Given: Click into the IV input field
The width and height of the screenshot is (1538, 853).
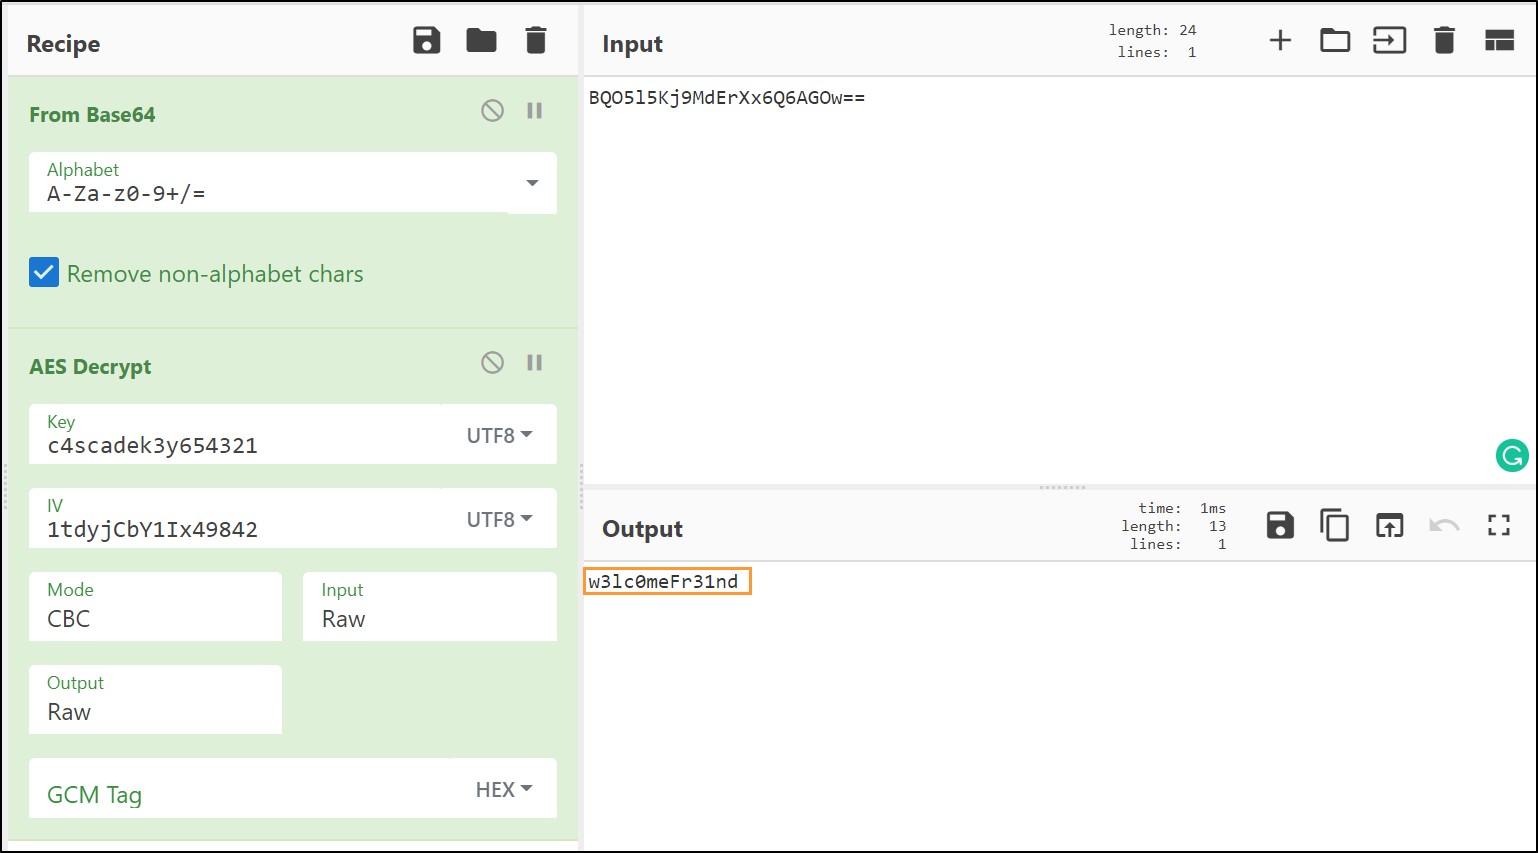Looking at the screenshot, I should tap(235, 518).
